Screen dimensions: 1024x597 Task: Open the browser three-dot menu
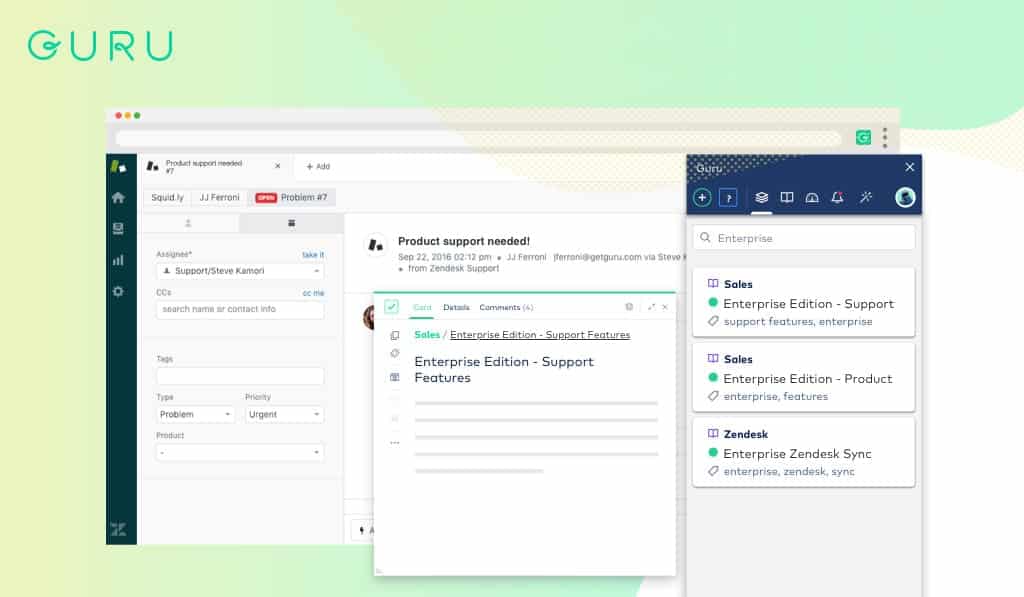(x=885, y=137)
